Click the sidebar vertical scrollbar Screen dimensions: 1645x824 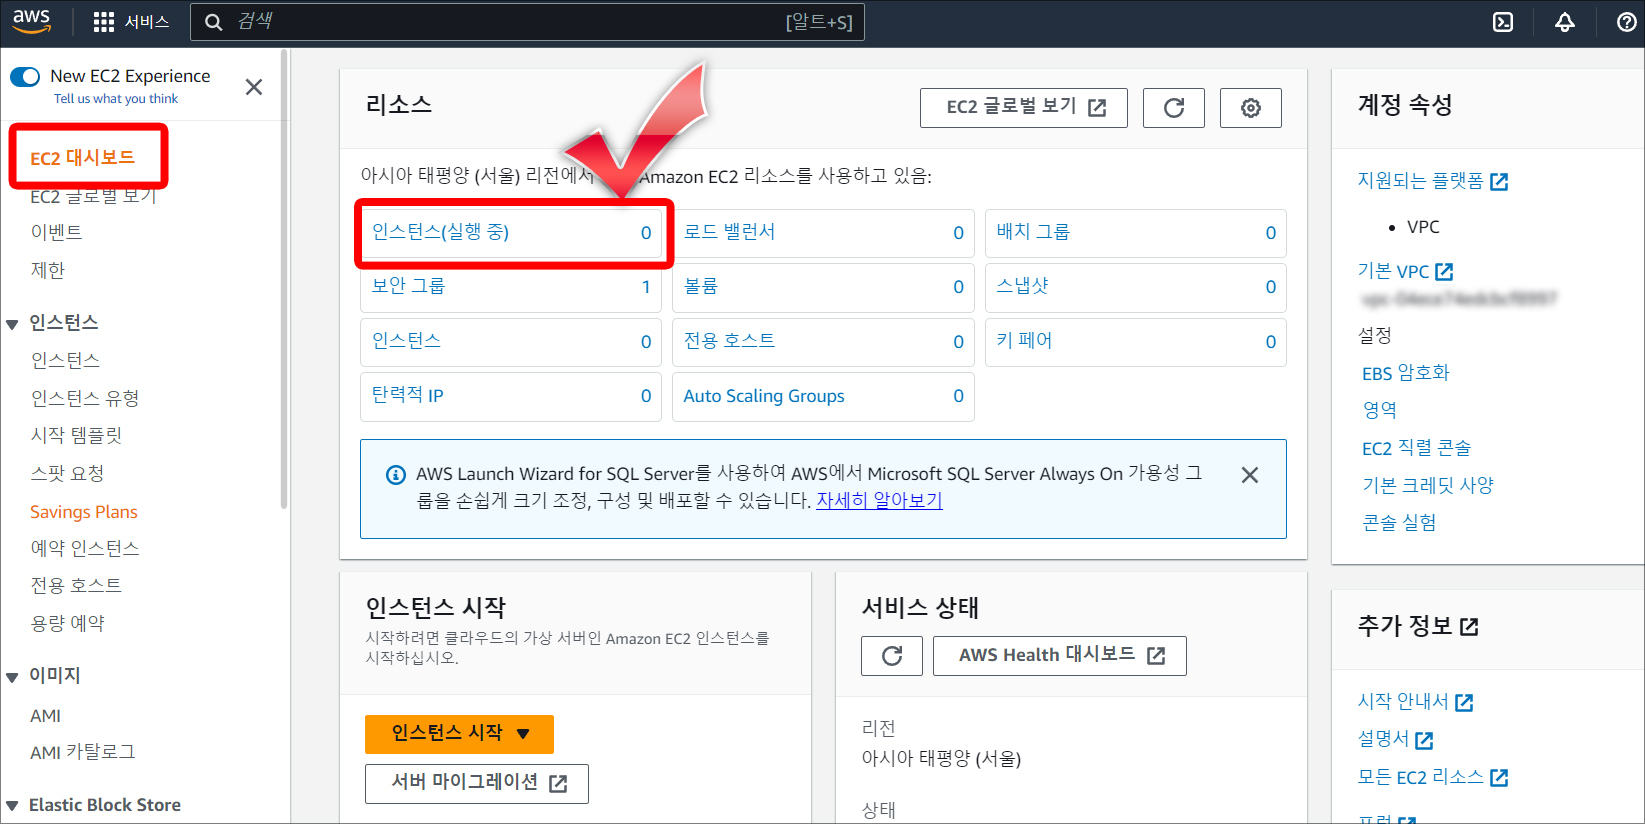pyautogui.click(x=285, y=280)
